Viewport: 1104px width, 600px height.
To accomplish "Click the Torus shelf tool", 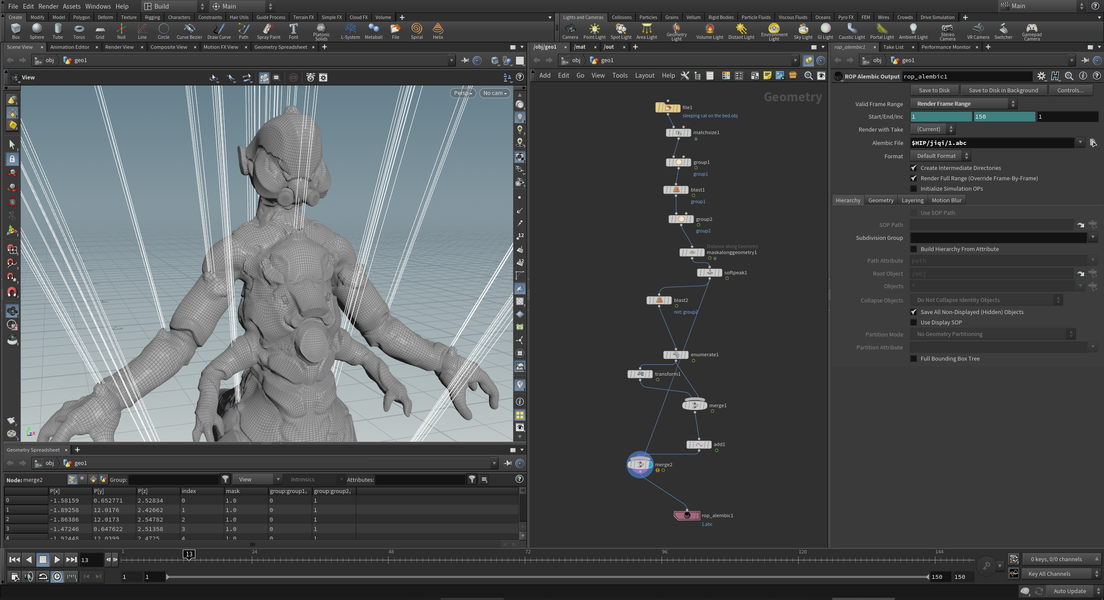I will 79,30.
